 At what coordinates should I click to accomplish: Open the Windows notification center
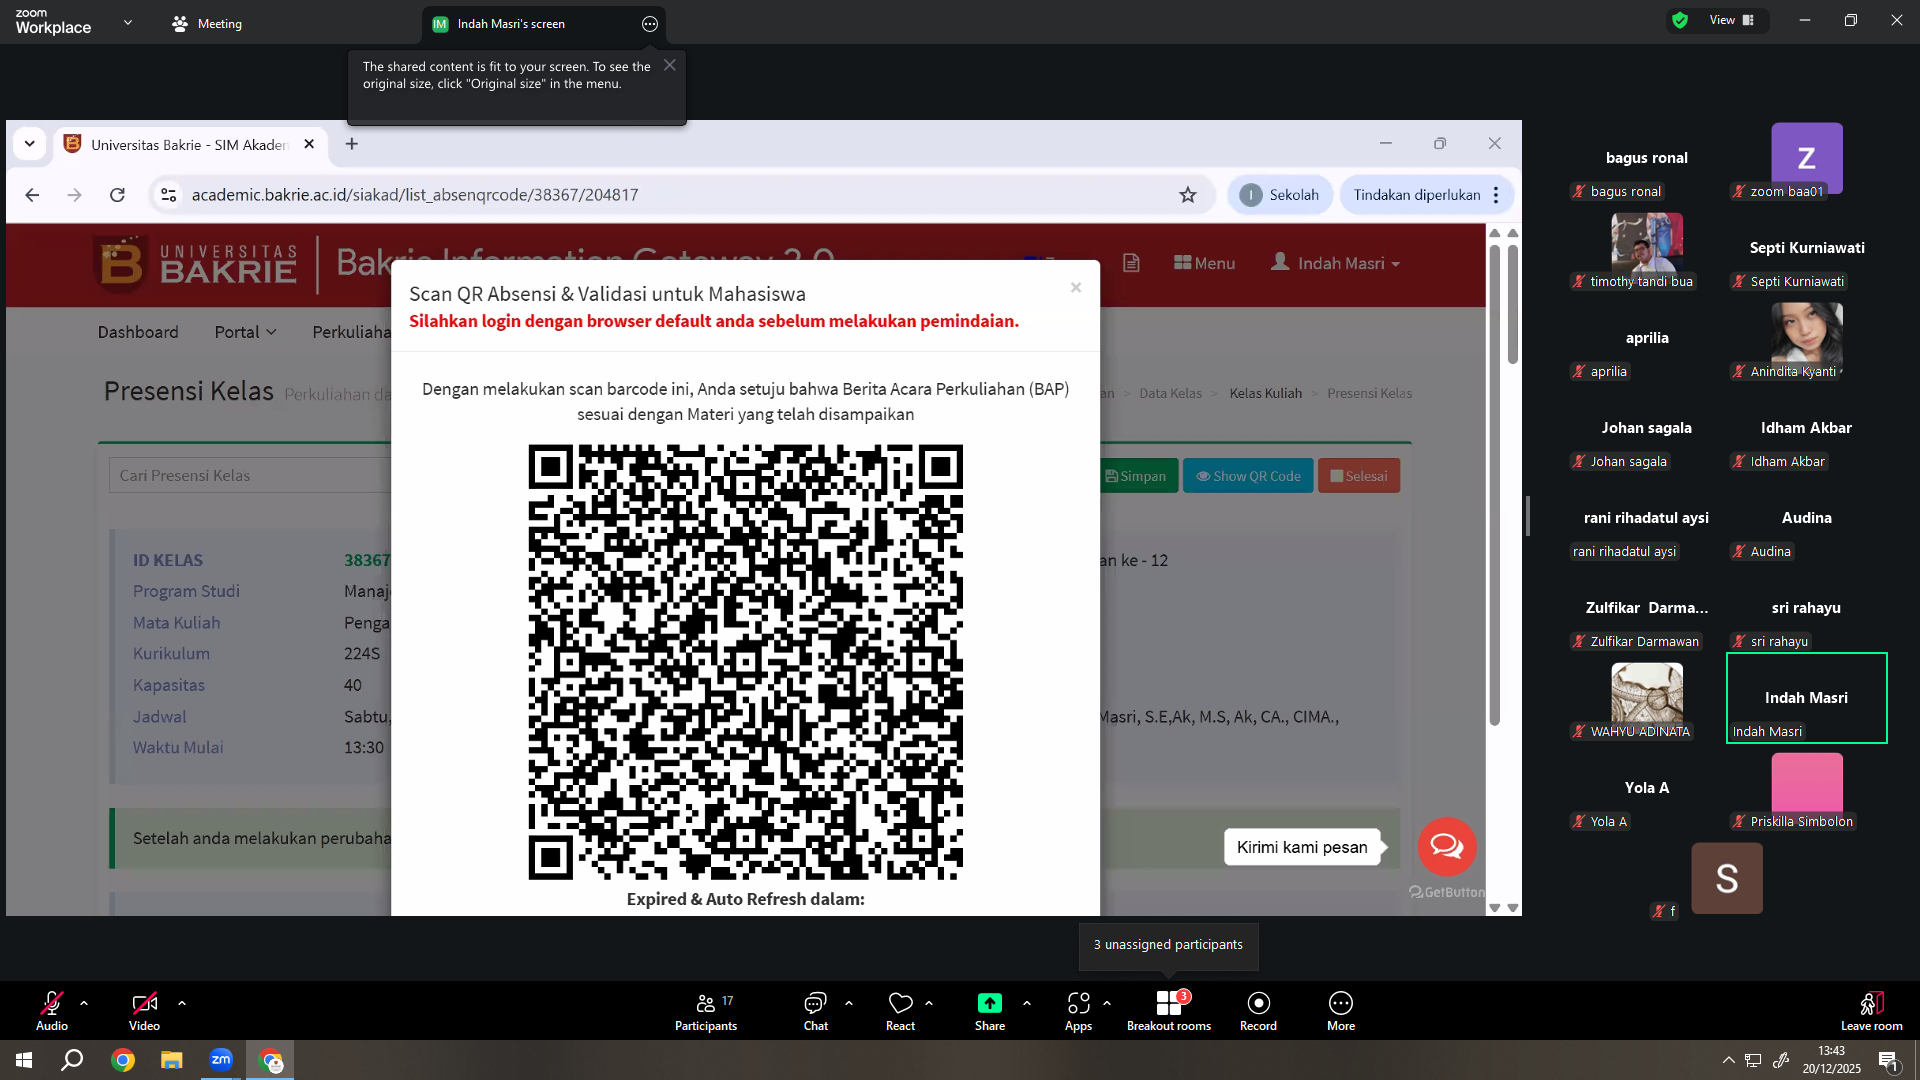point(1888,1061)
